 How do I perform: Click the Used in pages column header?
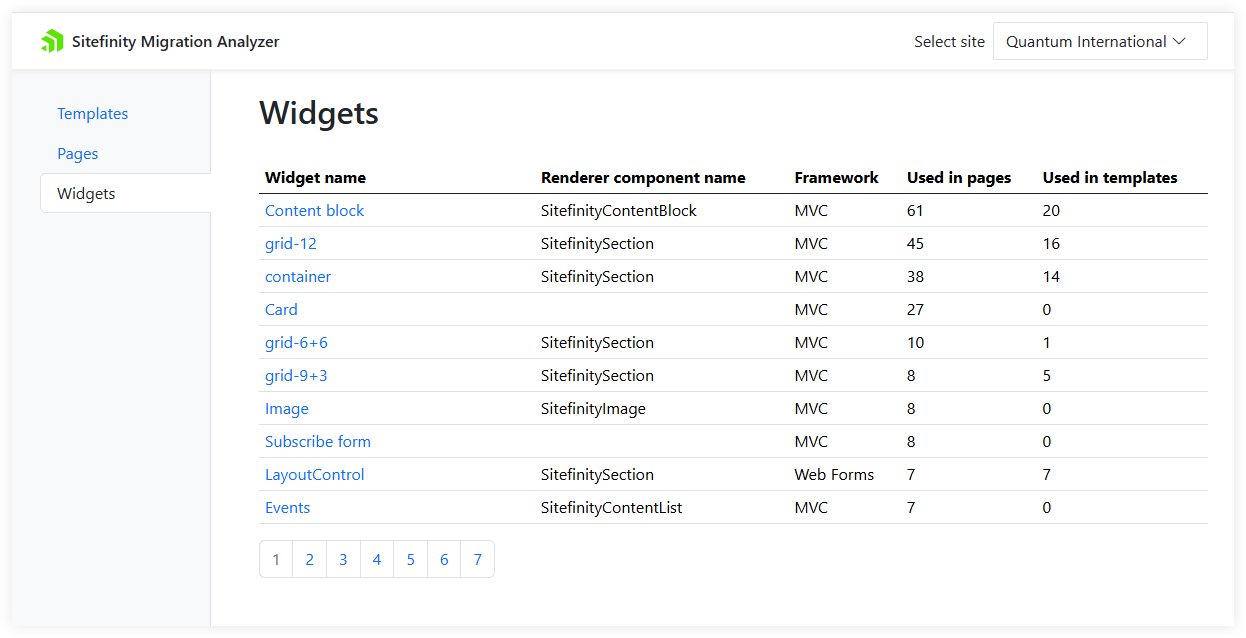click(959, 177)
